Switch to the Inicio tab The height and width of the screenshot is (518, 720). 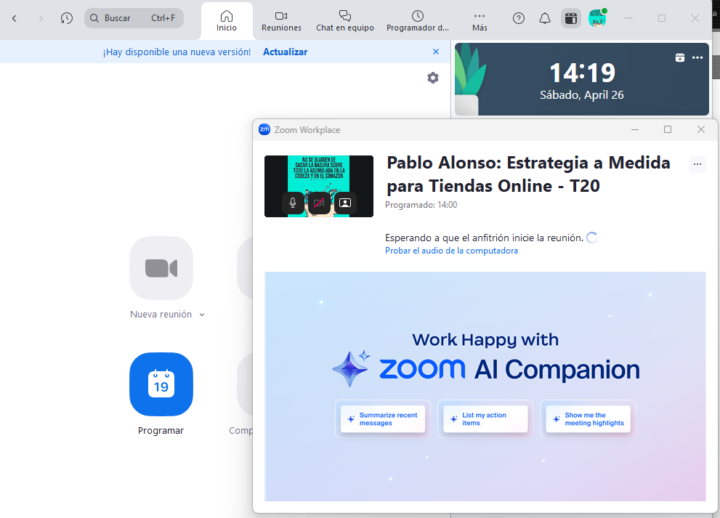coord(227,21)
